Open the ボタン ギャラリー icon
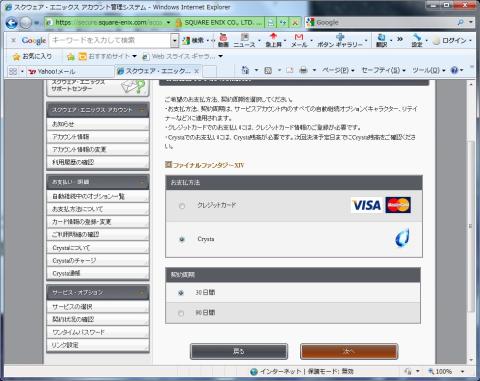 (x=339, y=40)
